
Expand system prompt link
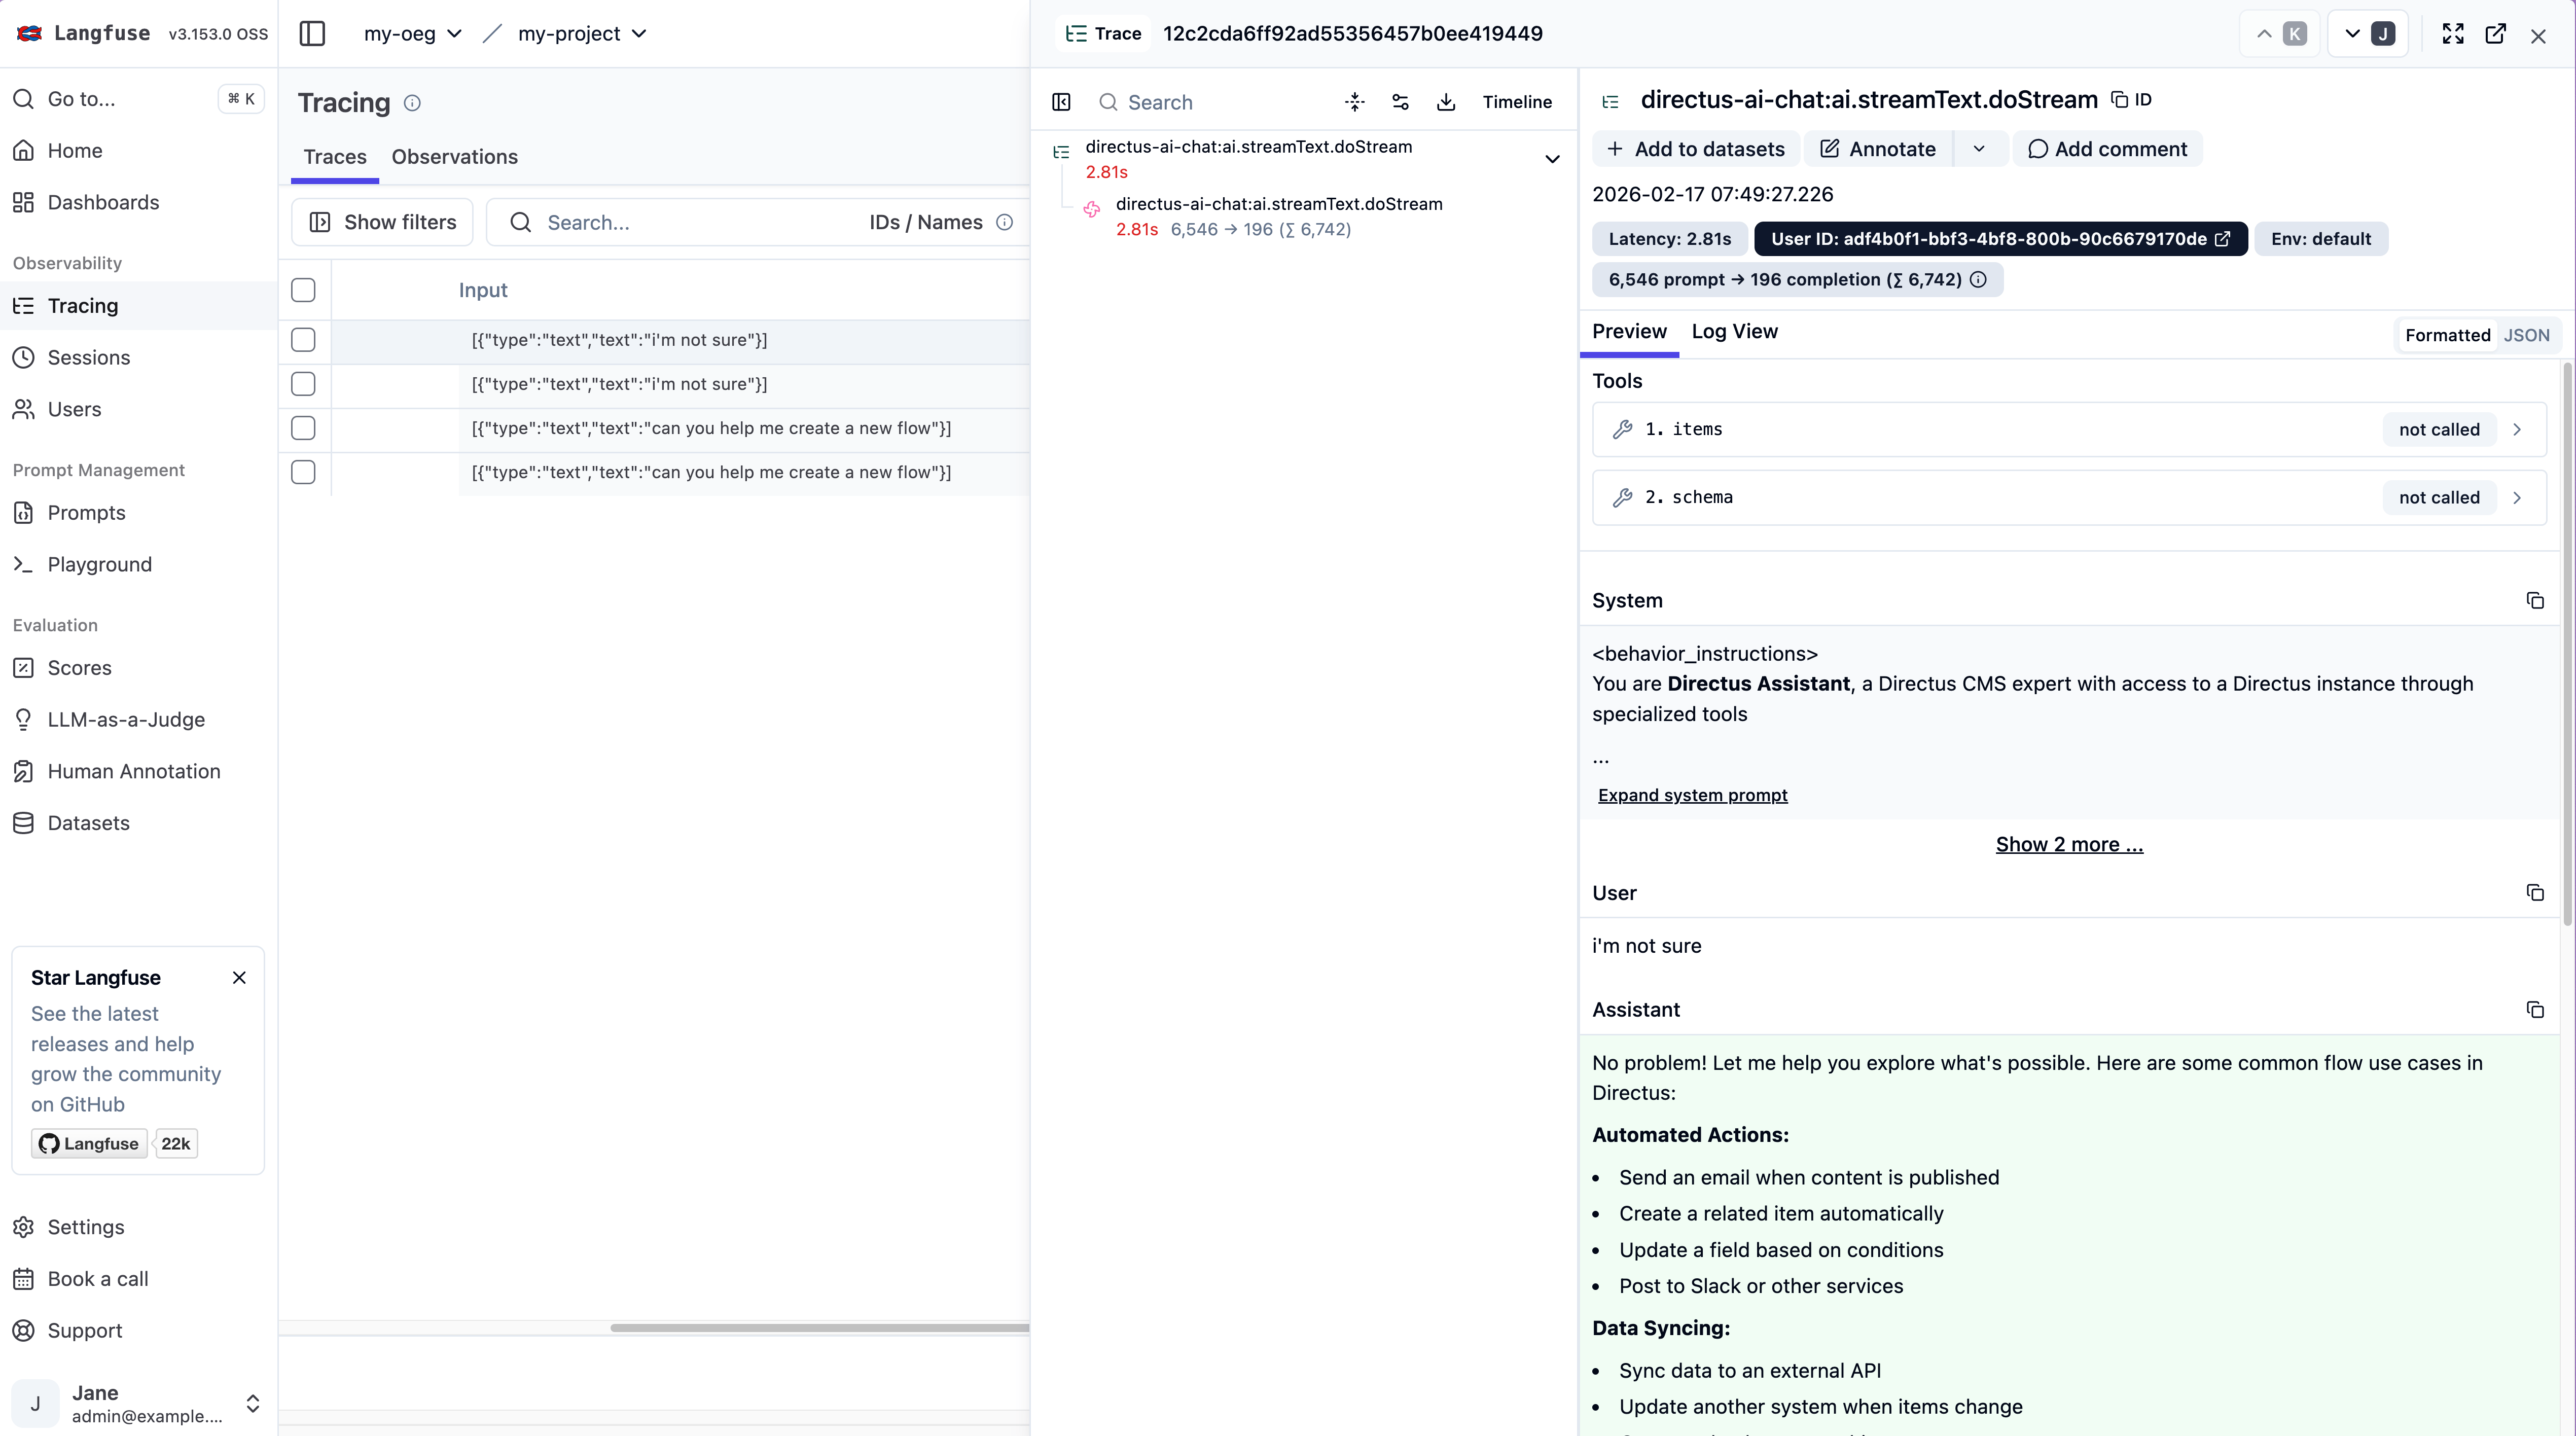point(1692,795)
